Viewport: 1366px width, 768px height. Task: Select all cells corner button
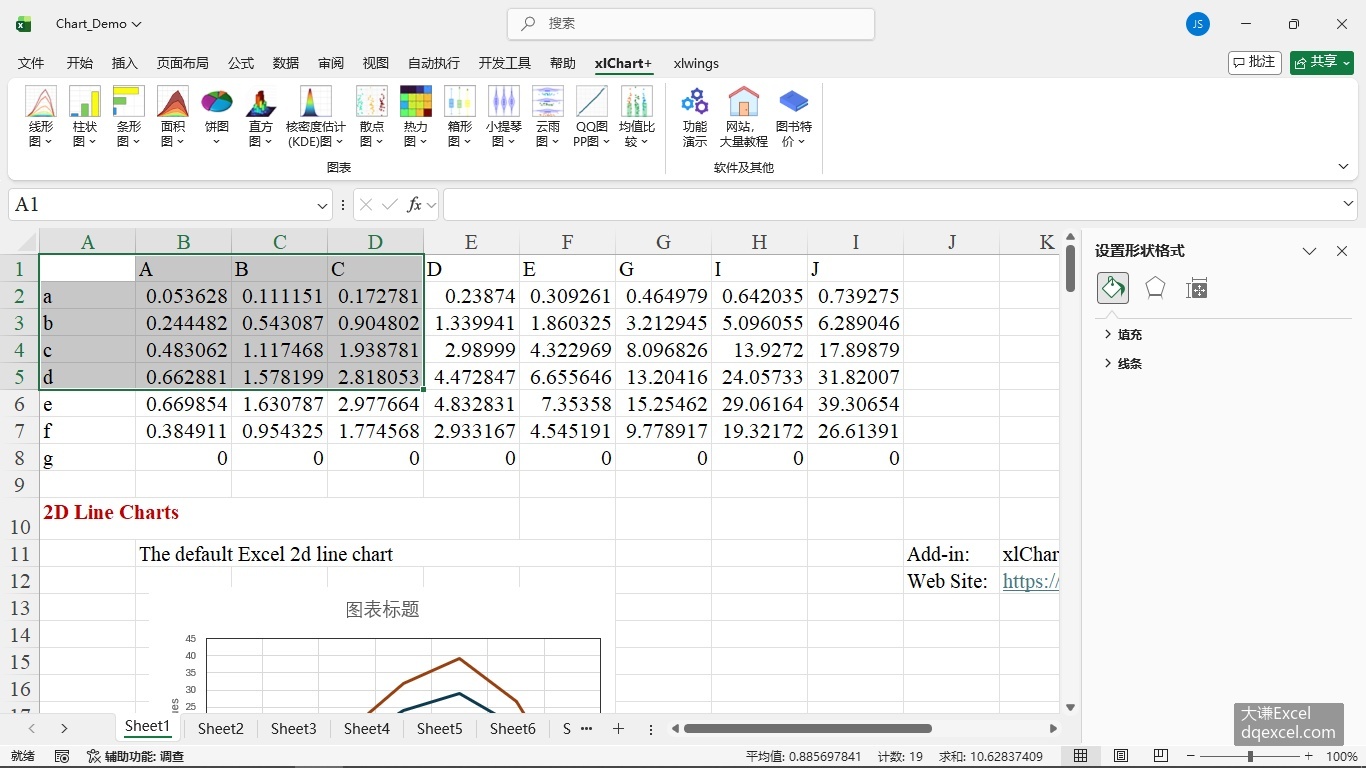click(x=20, y=242)
